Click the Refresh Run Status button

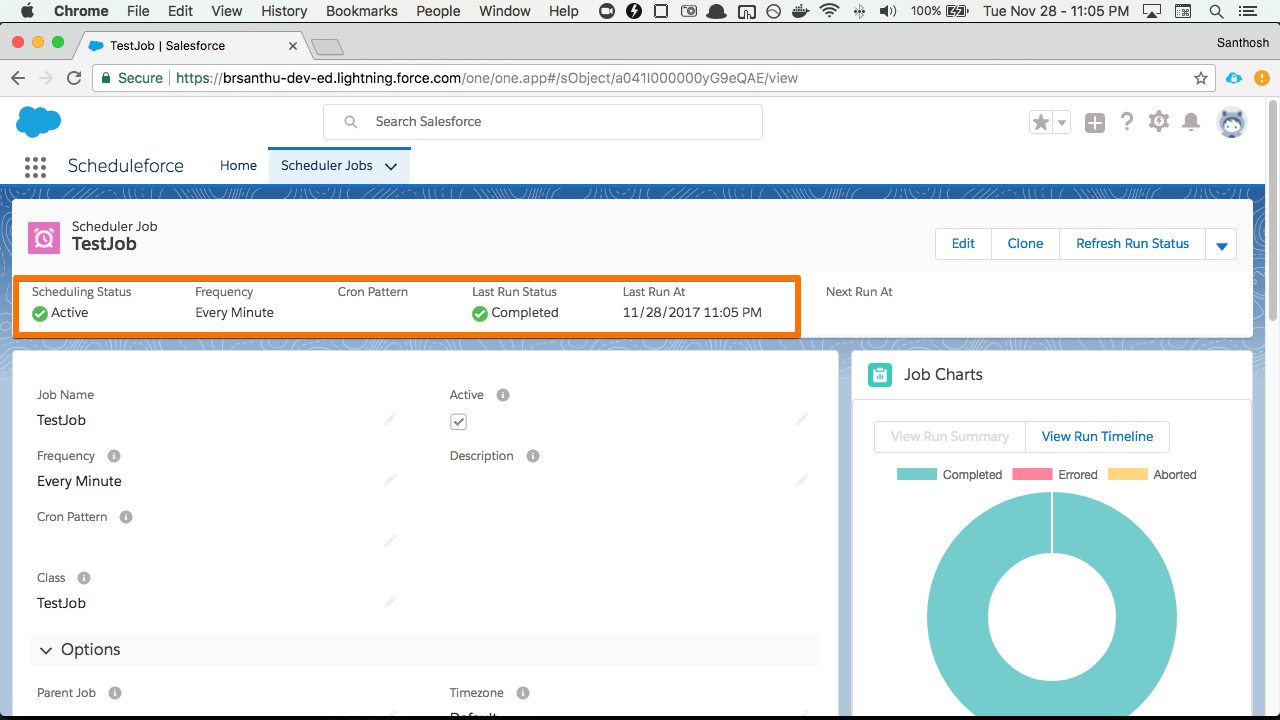point(1132,244)
